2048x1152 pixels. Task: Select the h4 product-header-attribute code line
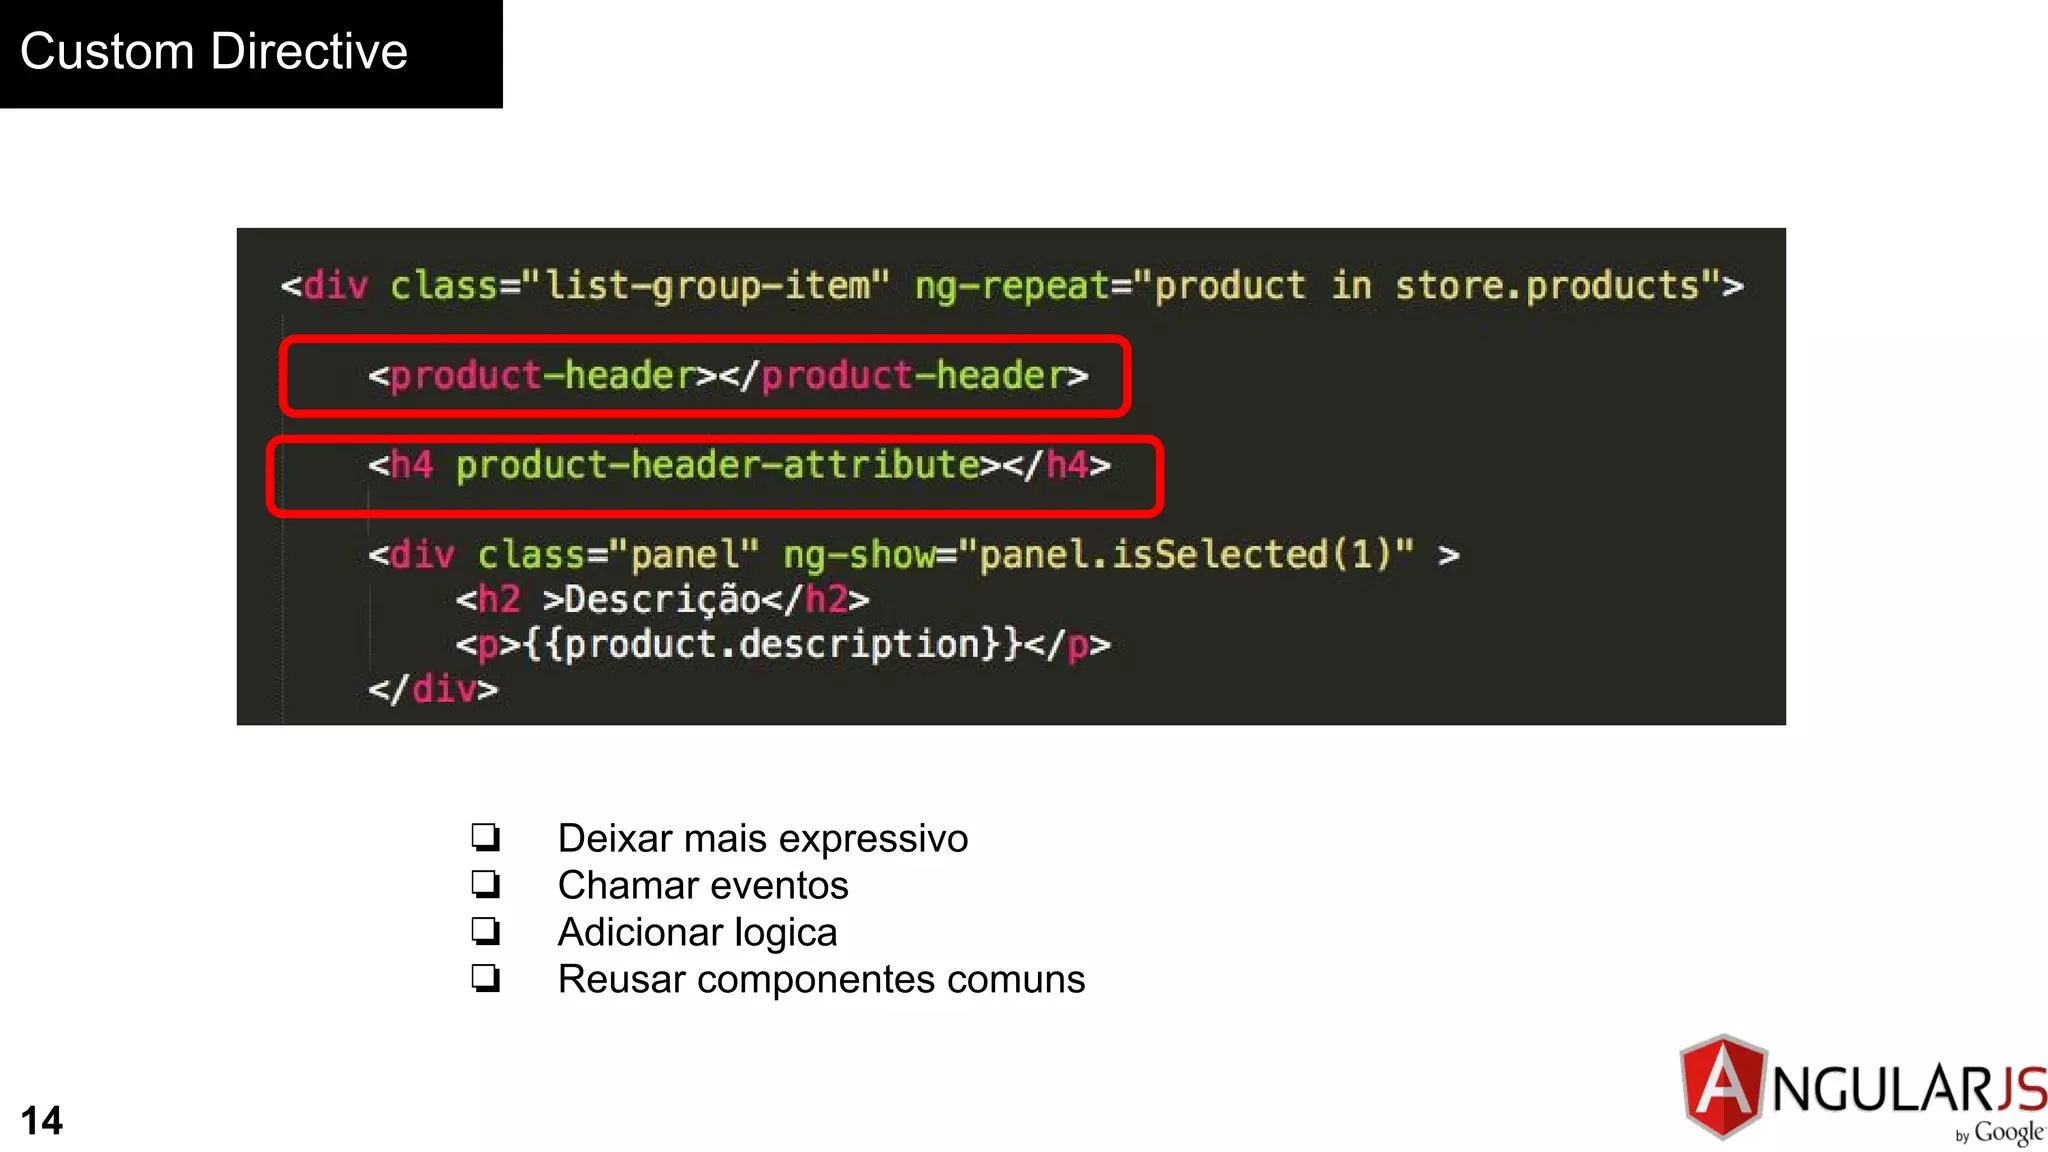pos(739,466)
